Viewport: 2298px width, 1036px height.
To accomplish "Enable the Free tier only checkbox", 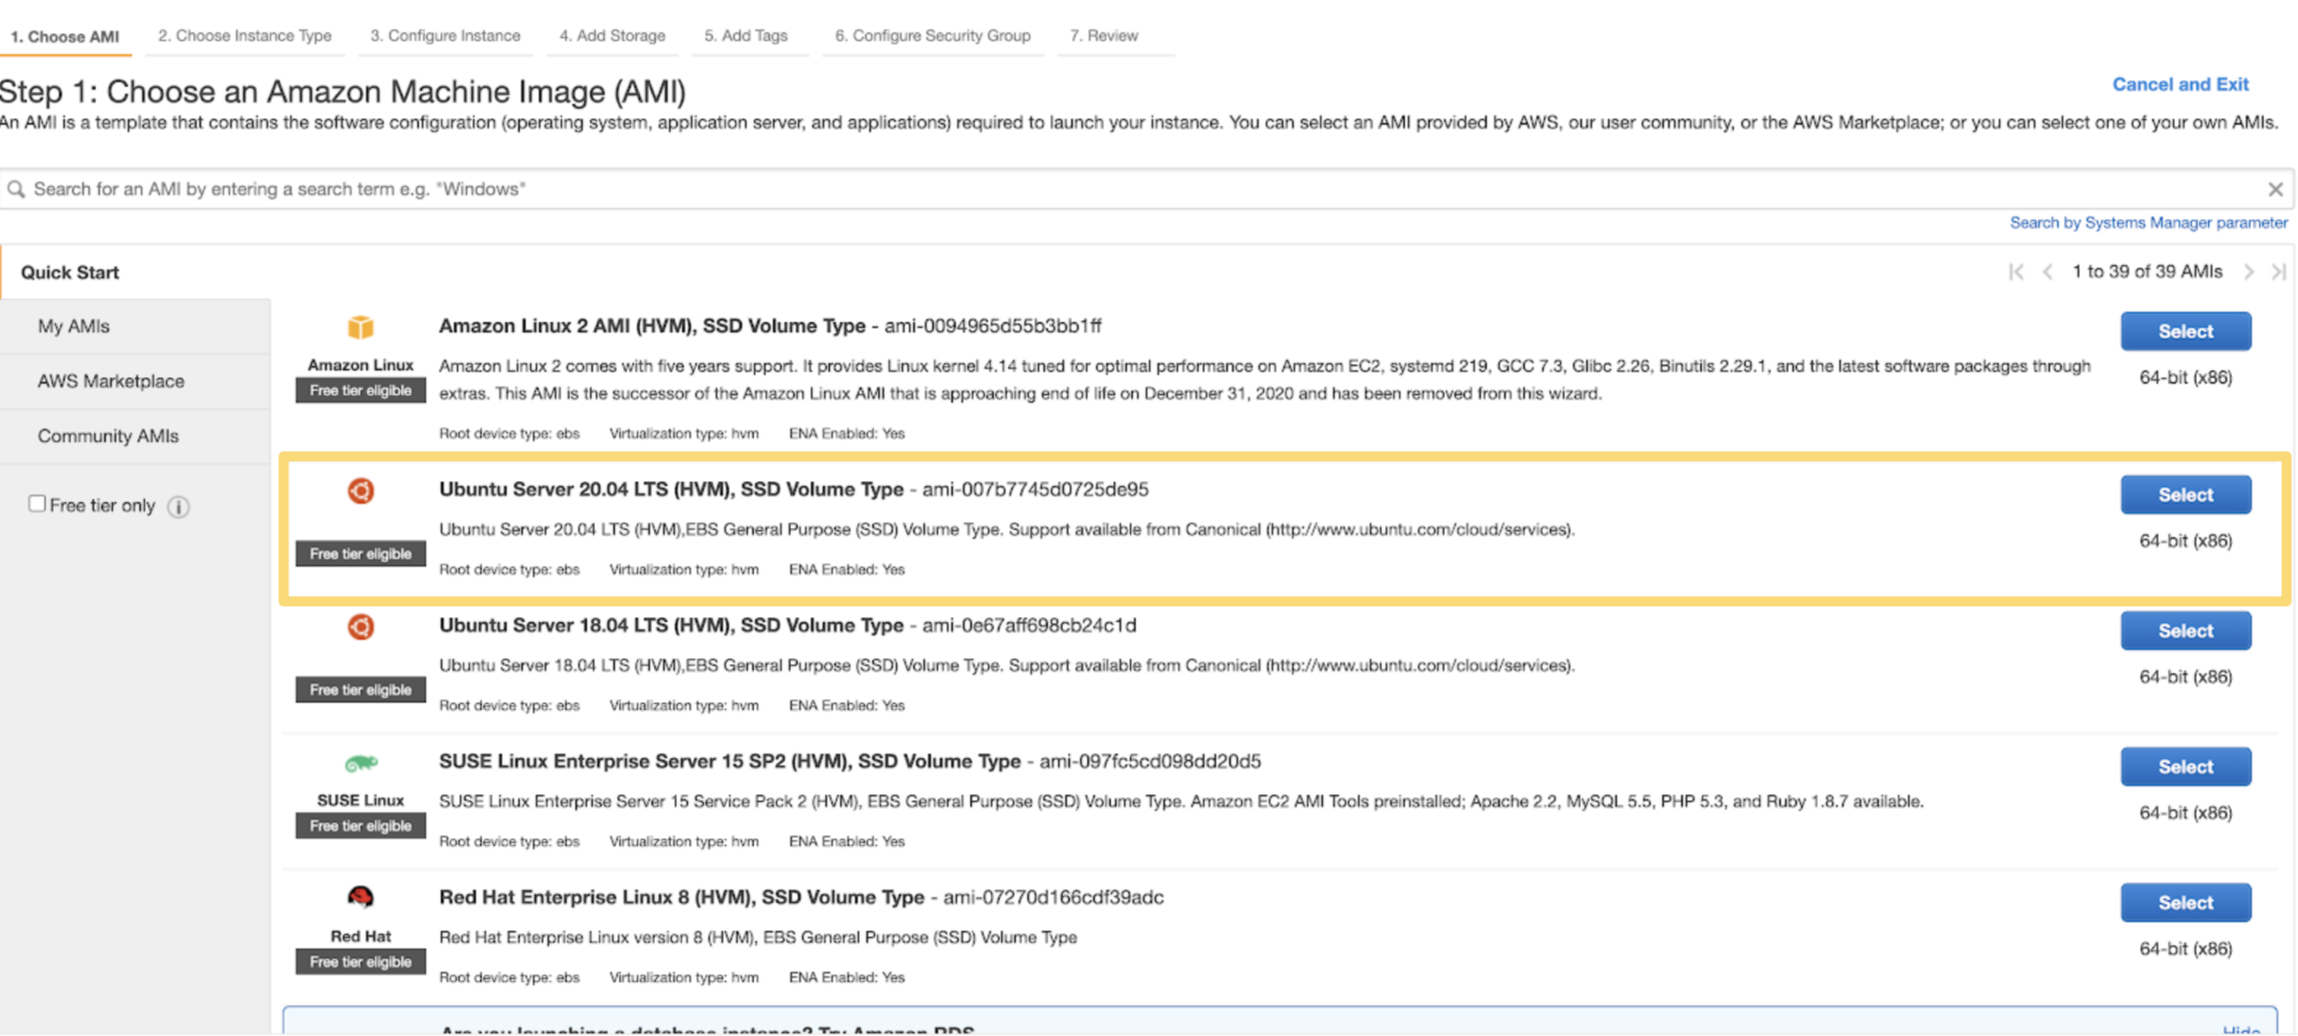I will (x=37, y=504).
